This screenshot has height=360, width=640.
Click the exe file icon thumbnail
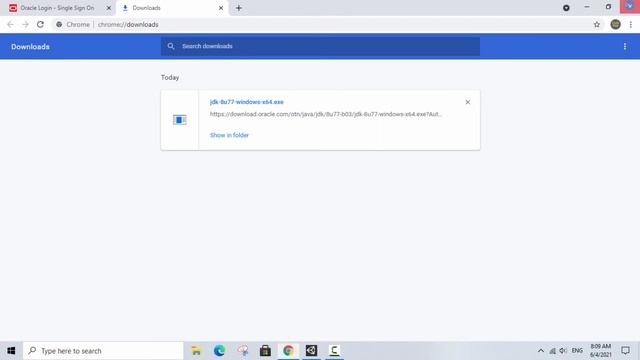coord(180,120)
